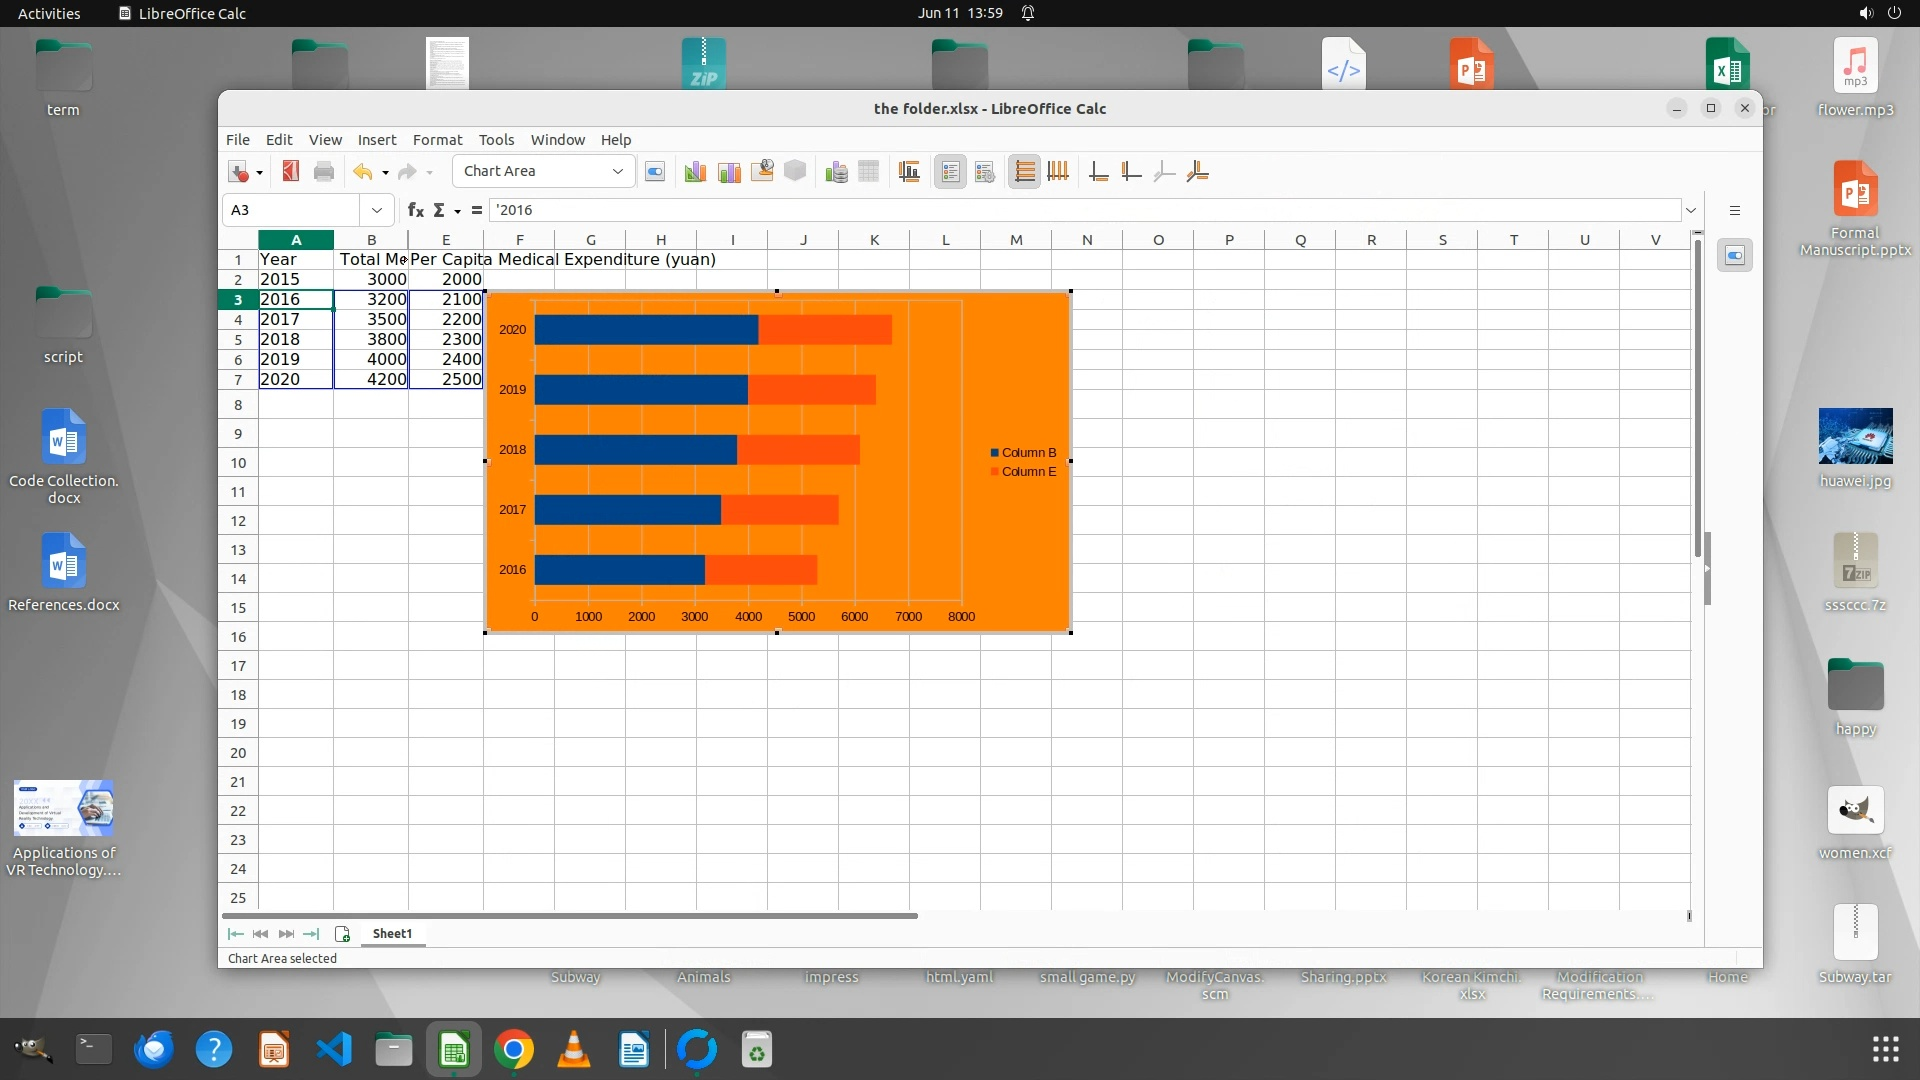Click Activities in top bar

point(49,13)
